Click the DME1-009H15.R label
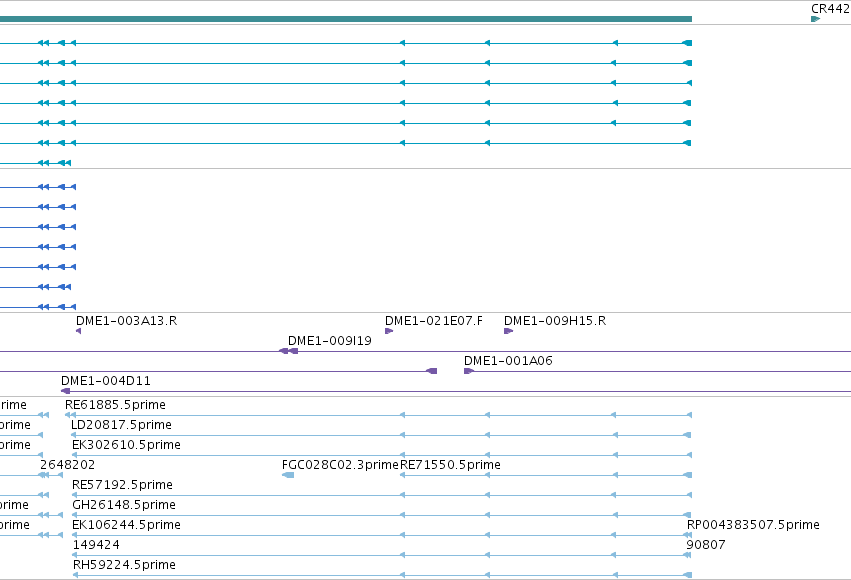 pos(555,321)
